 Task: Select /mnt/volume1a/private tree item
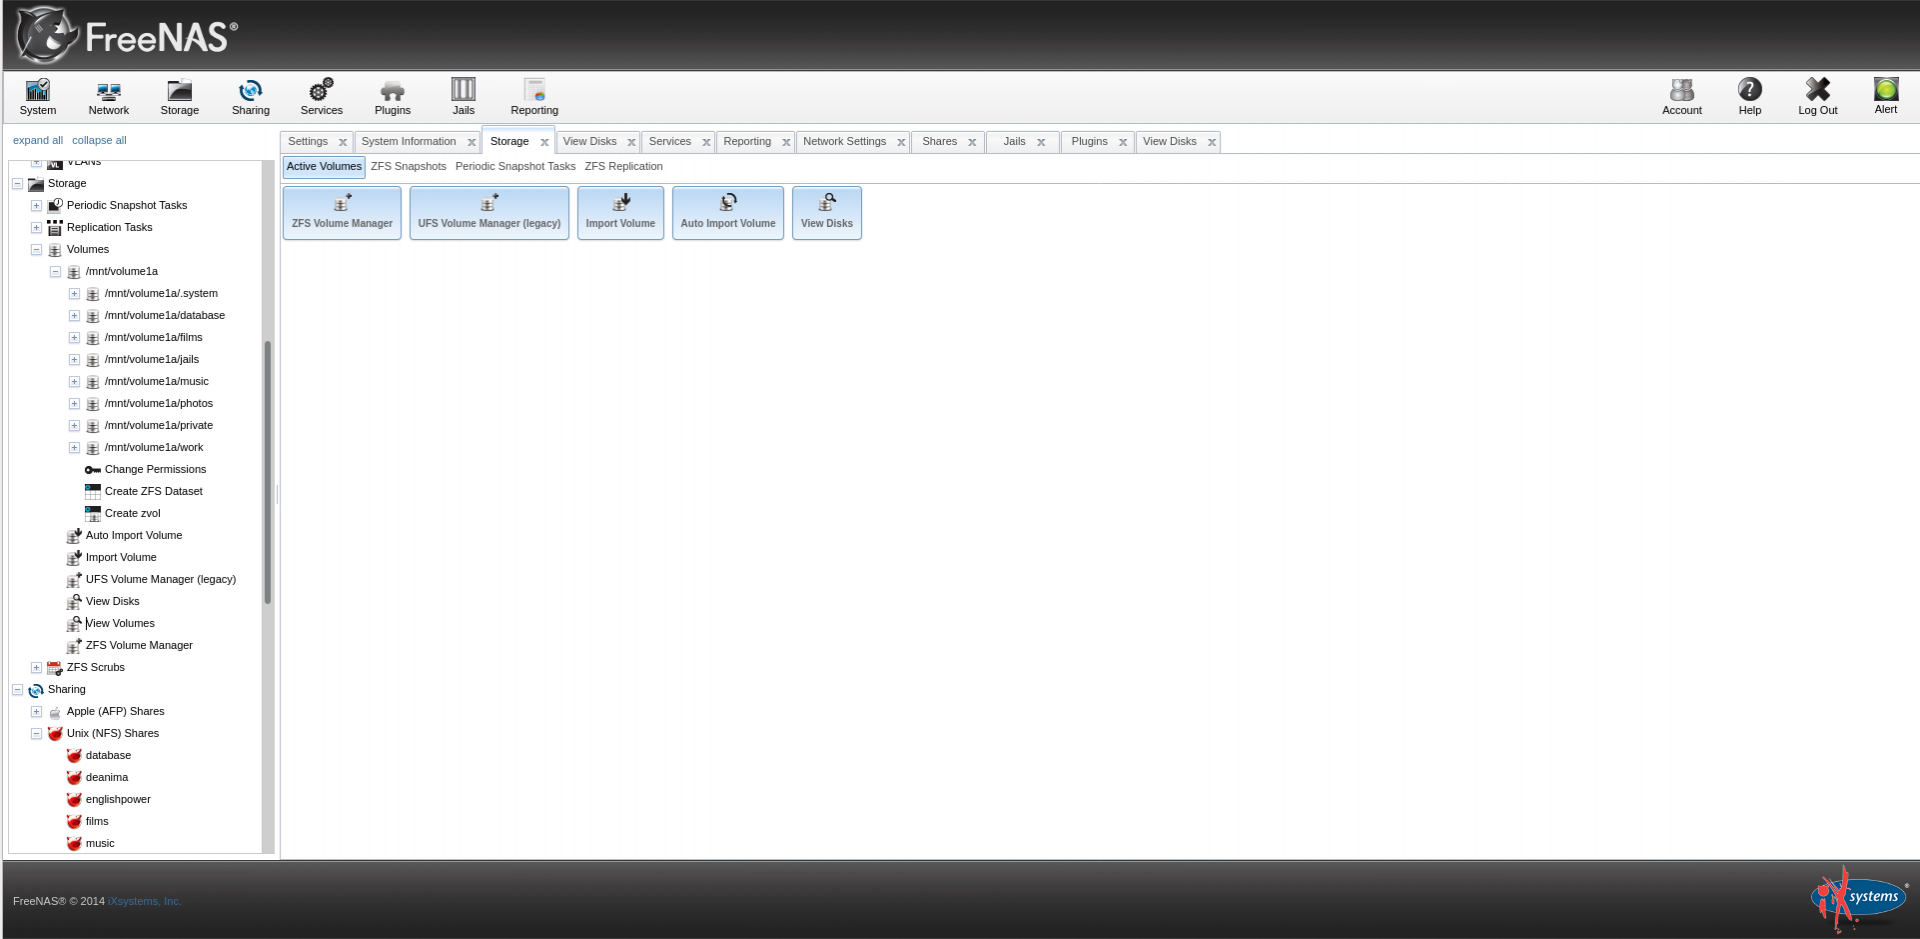click(x=159, y=425)
